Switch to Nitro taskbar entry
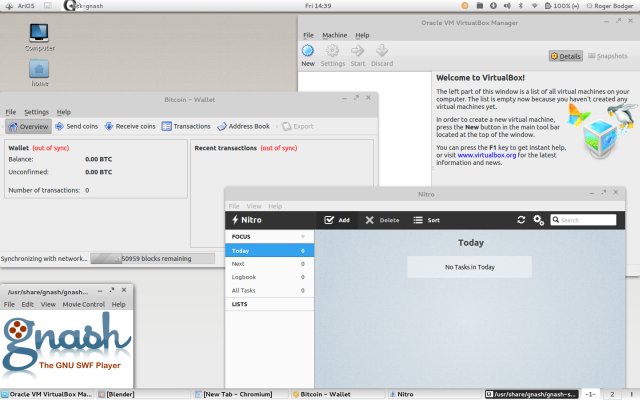Screen dimensions: 640x400 (x=402, y=394)
